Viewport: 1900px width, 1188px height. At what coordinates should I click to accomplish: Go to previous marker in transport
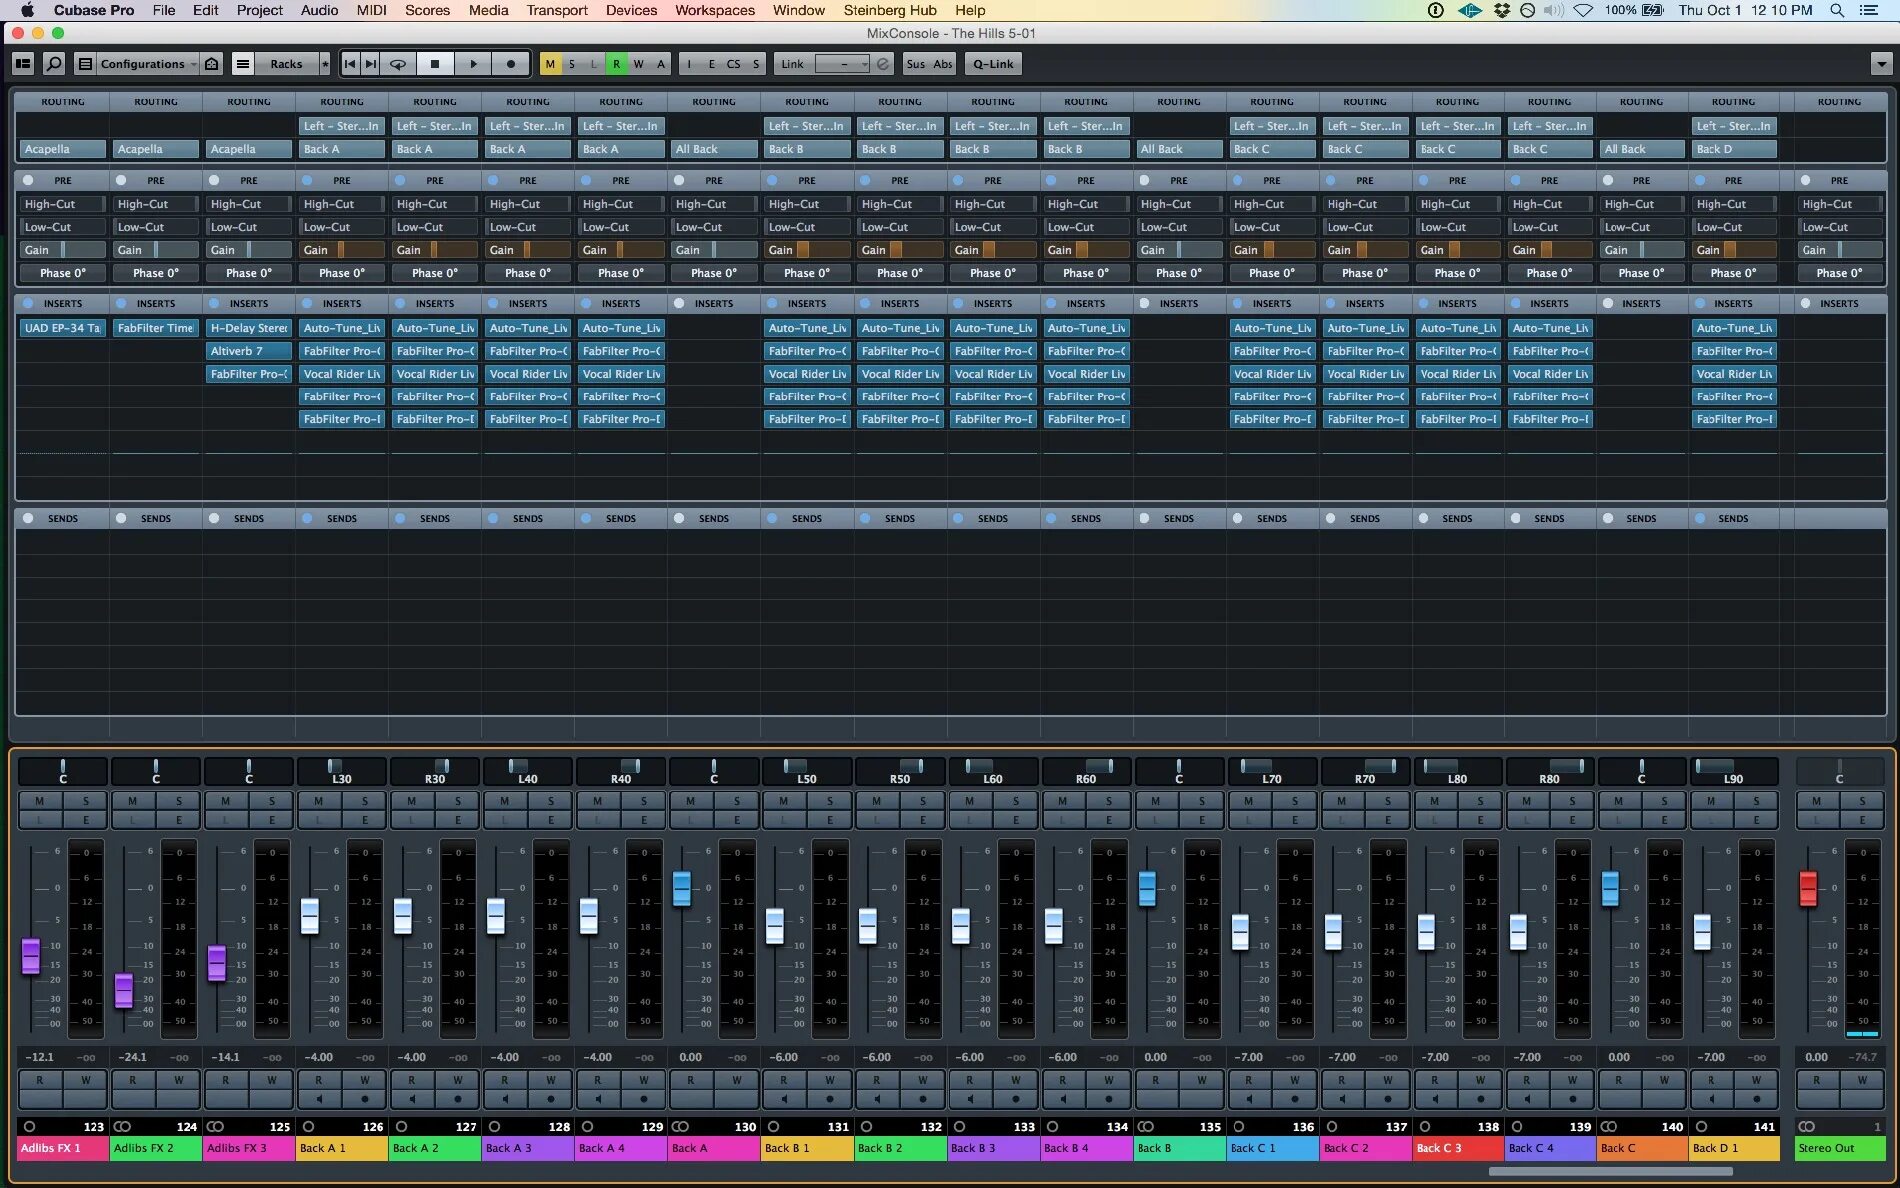(x=349, y=64)
